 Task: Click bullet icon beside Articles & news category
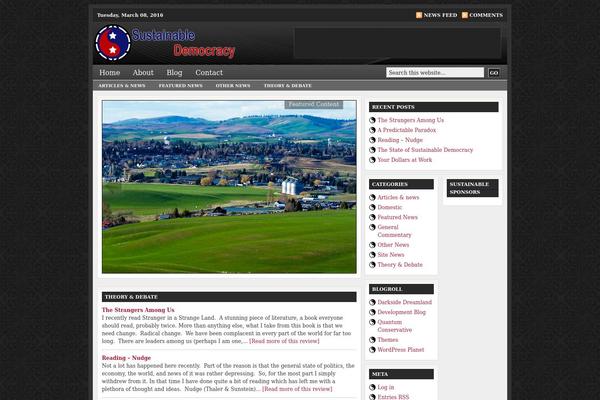tap(372, 198)
